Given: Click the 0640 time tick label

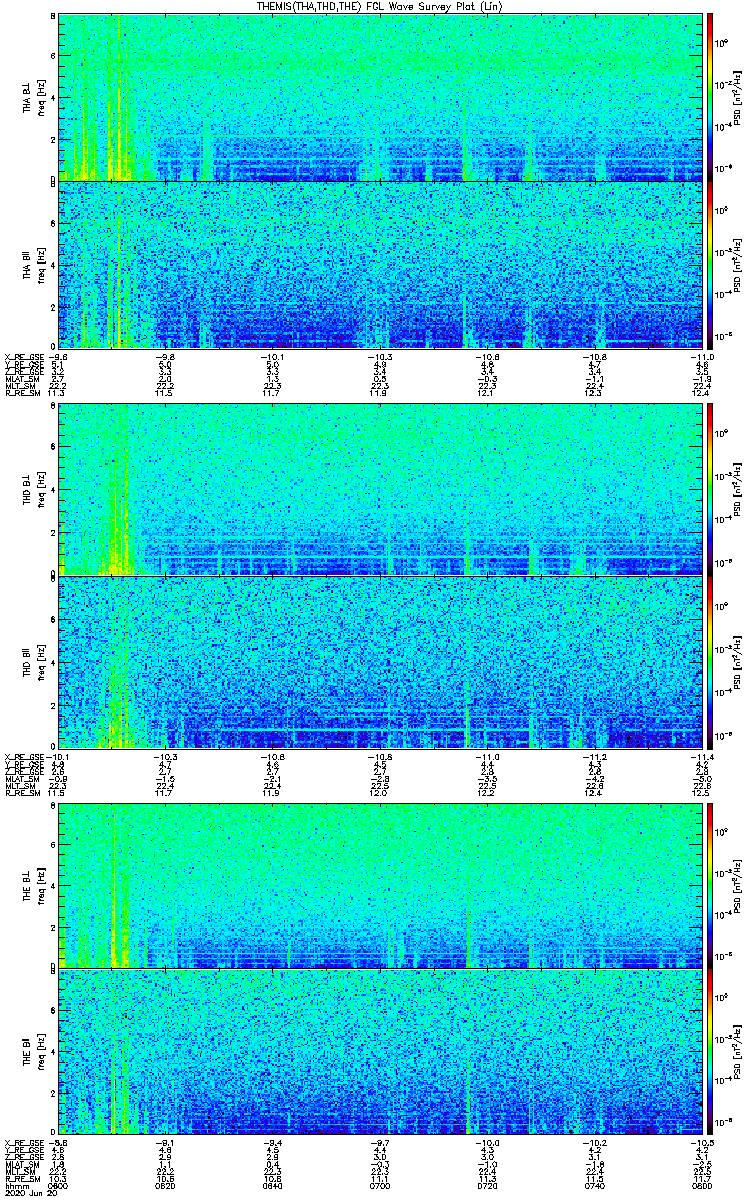Looking at the screenshot, I should click(x=273, y=1186).
